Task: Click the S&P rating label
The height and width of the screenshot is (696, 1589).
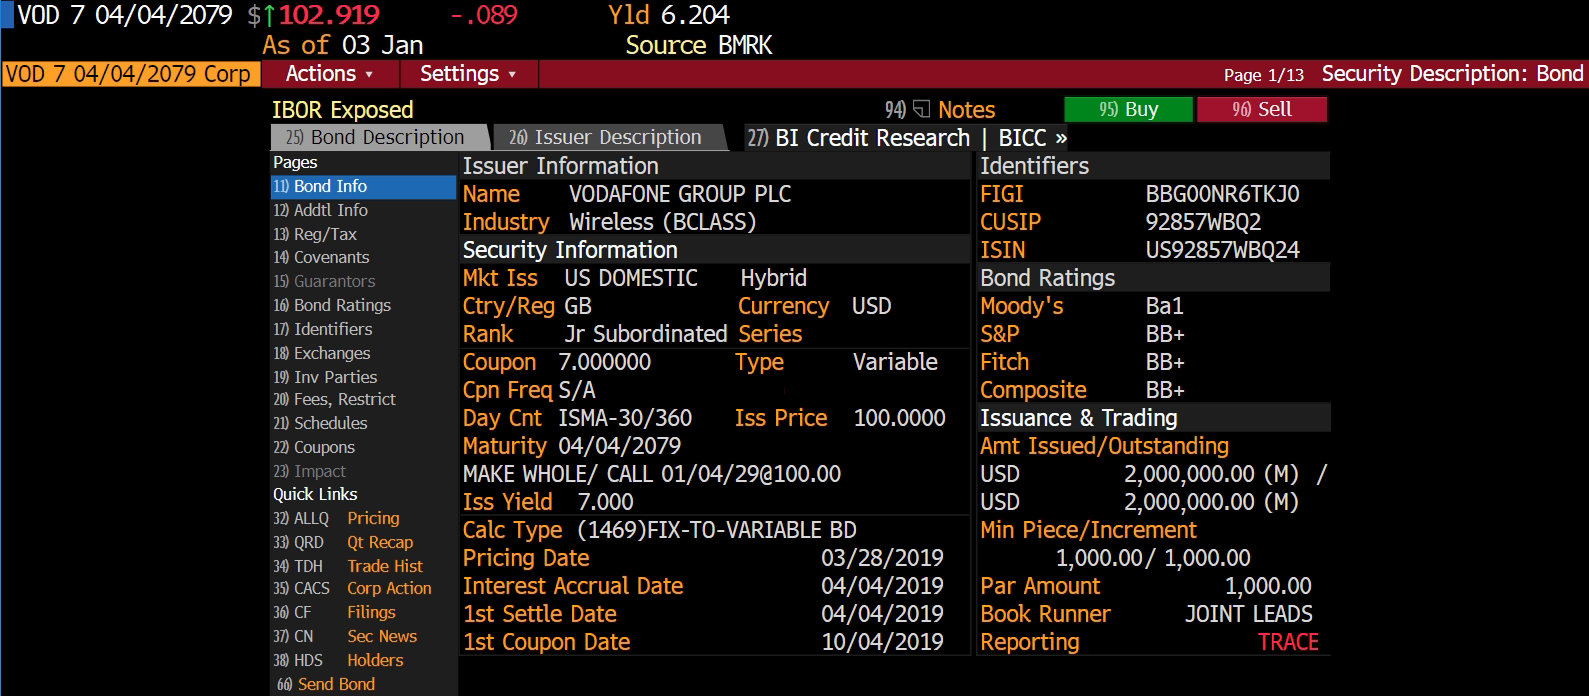Action: coord(999,334)
